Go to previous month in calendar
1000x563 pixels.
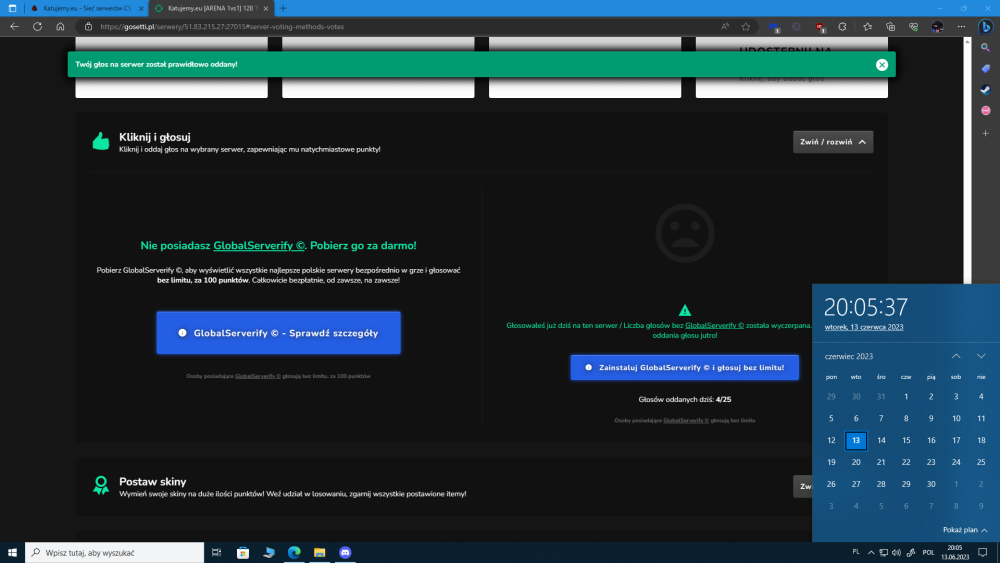955,356
